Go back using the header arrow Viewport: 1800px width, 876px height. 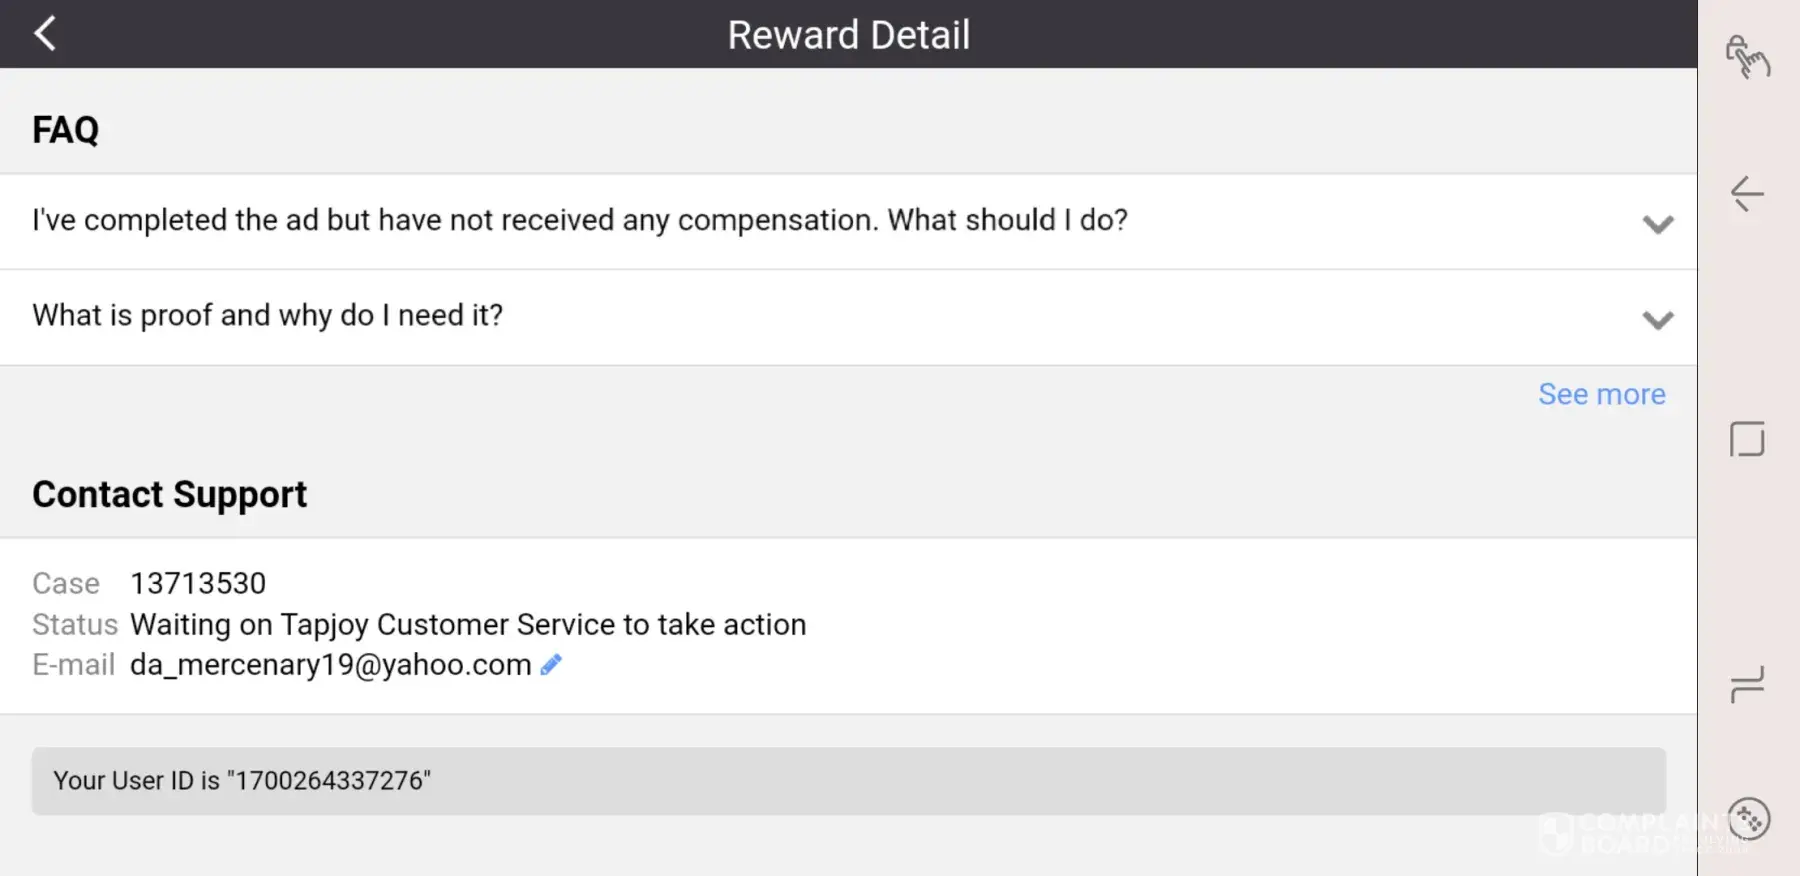45,34
